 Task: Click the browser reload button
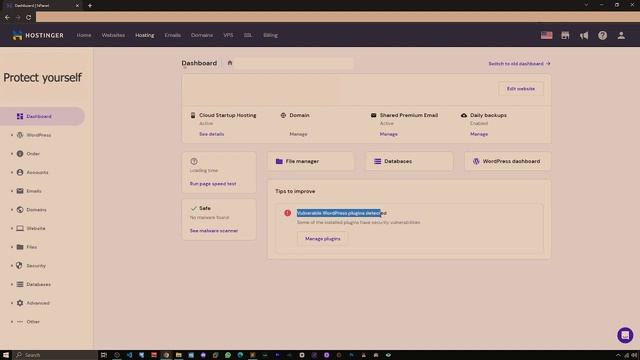click(29, 17)
